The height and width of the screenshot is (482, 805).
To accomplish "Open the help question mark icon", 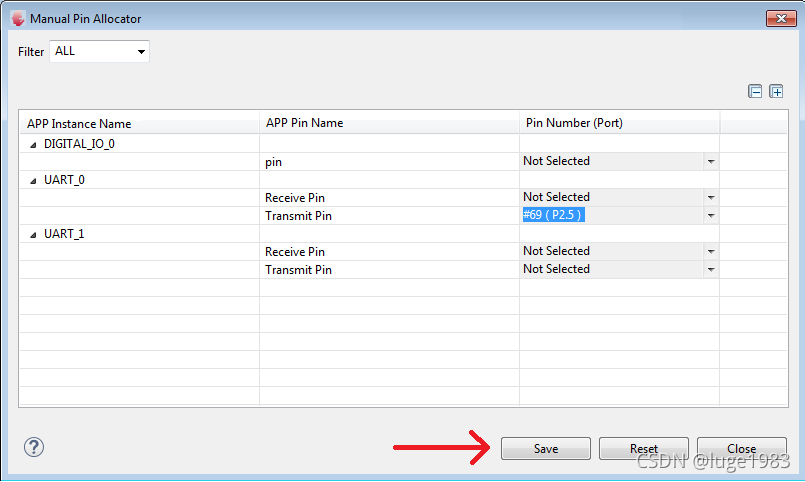I will 34,447.
